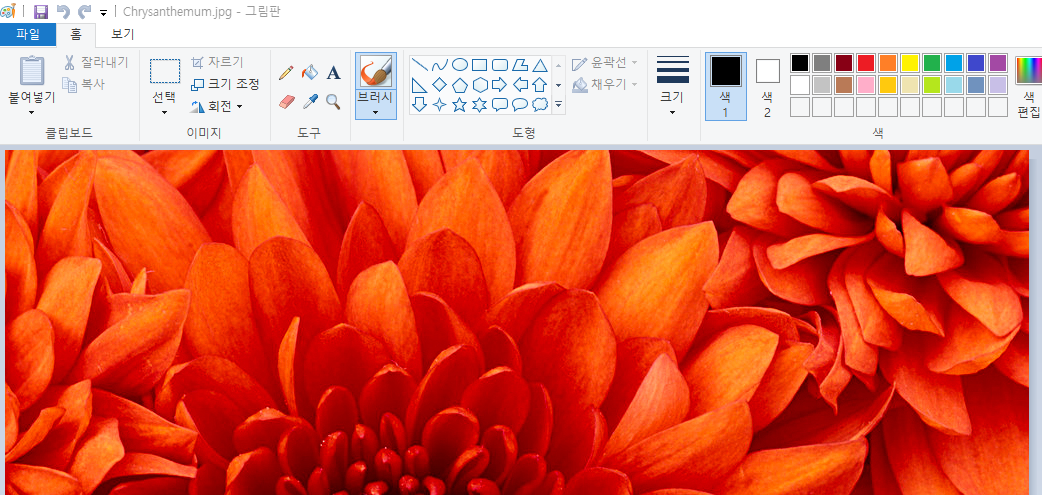Click the 잘라내기 button

pos(96,62)
